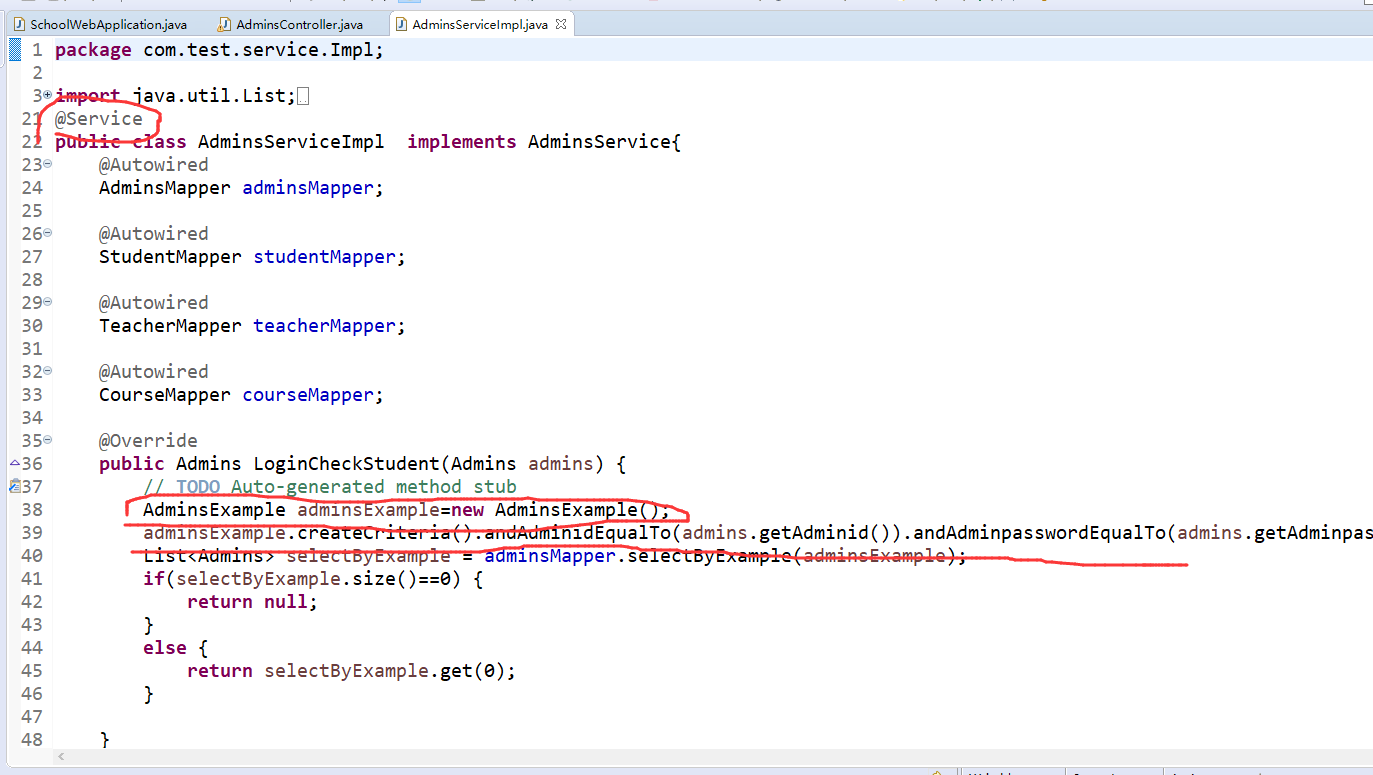
Task: Select the AdminsServiceImpl.java editor tab
Action: click(x=479, y=24)
